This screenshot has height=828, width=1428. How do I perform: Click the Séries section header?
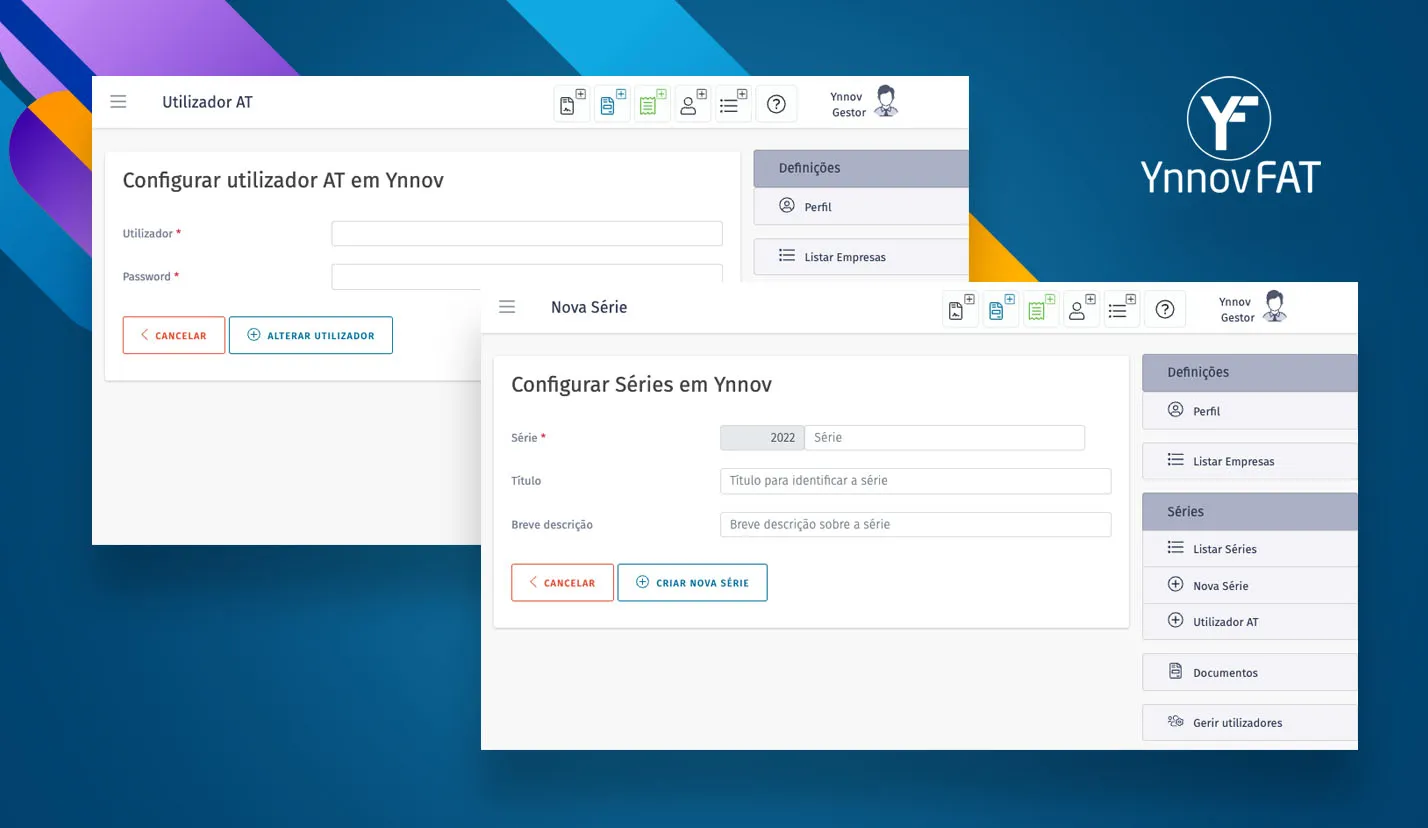1250,511
